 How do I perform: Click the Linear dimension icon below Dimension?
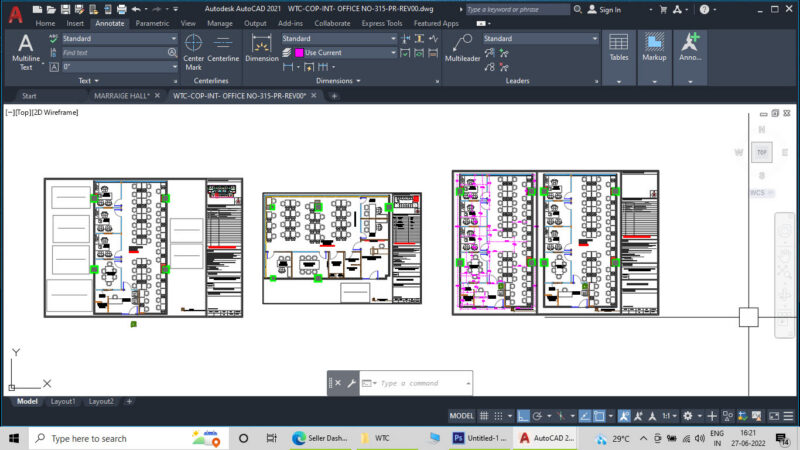[x=288, y=67]
